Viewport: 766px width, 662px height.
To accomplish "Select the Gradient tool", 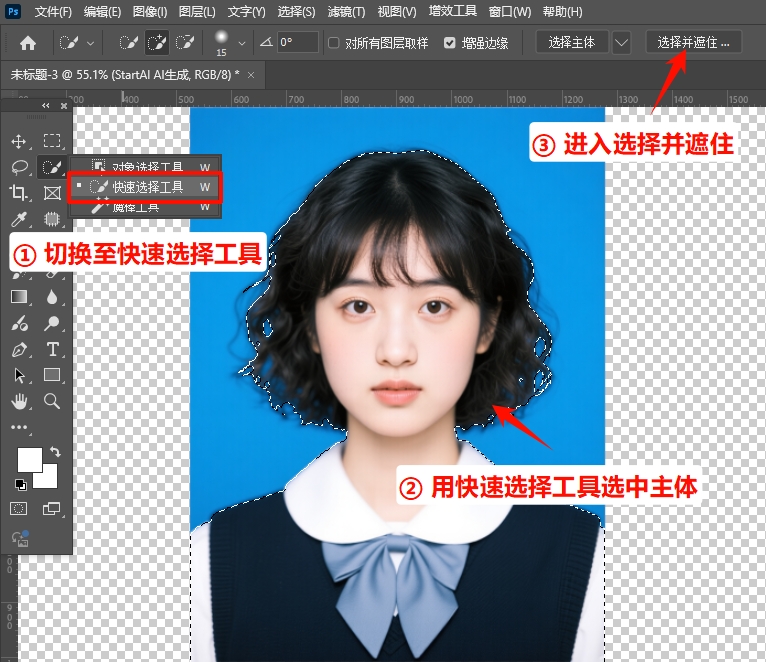I will click(x=19, y=297).
